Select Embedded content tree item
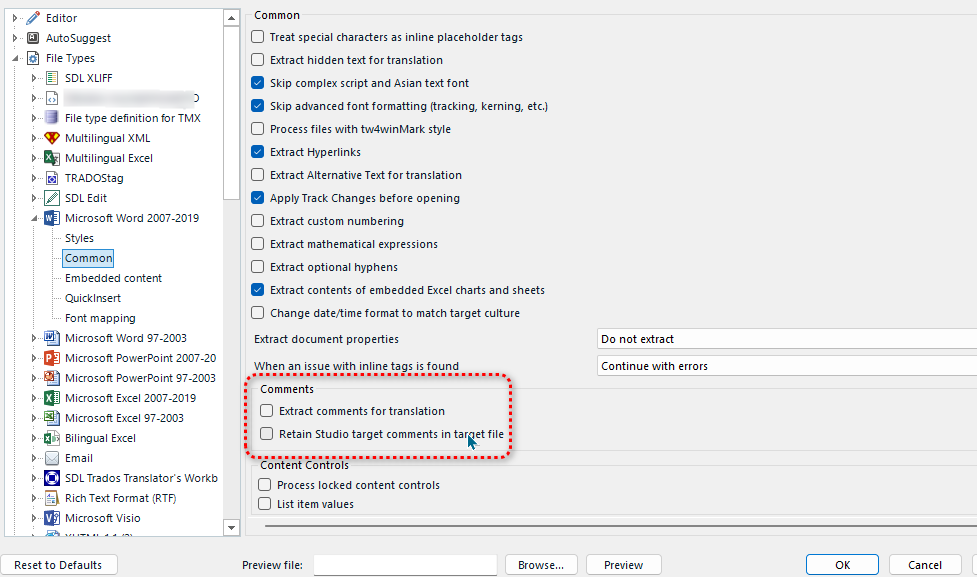Image resolution: width=977 pixels, height=577 pixels. tap(113, 278)
